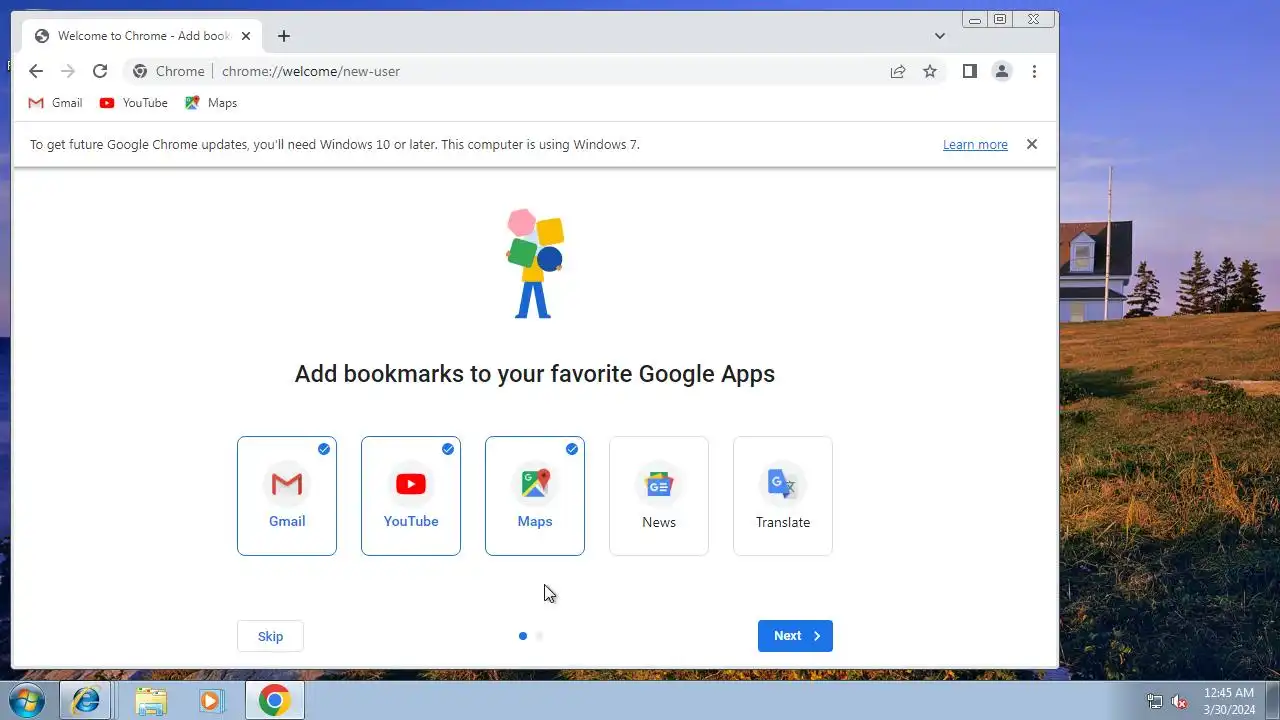Click the Chrome taskbar icon
The height and width of the screenshot is (720, 1280).
274,700
